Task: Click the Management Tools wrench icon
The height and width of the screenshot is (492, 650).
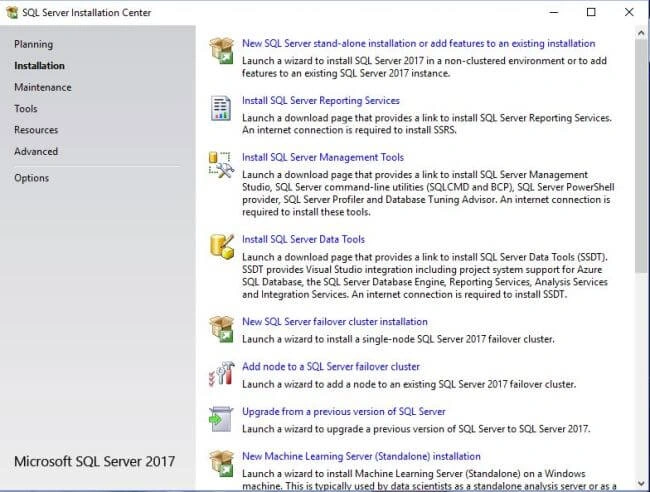Action: coord(221,165)
